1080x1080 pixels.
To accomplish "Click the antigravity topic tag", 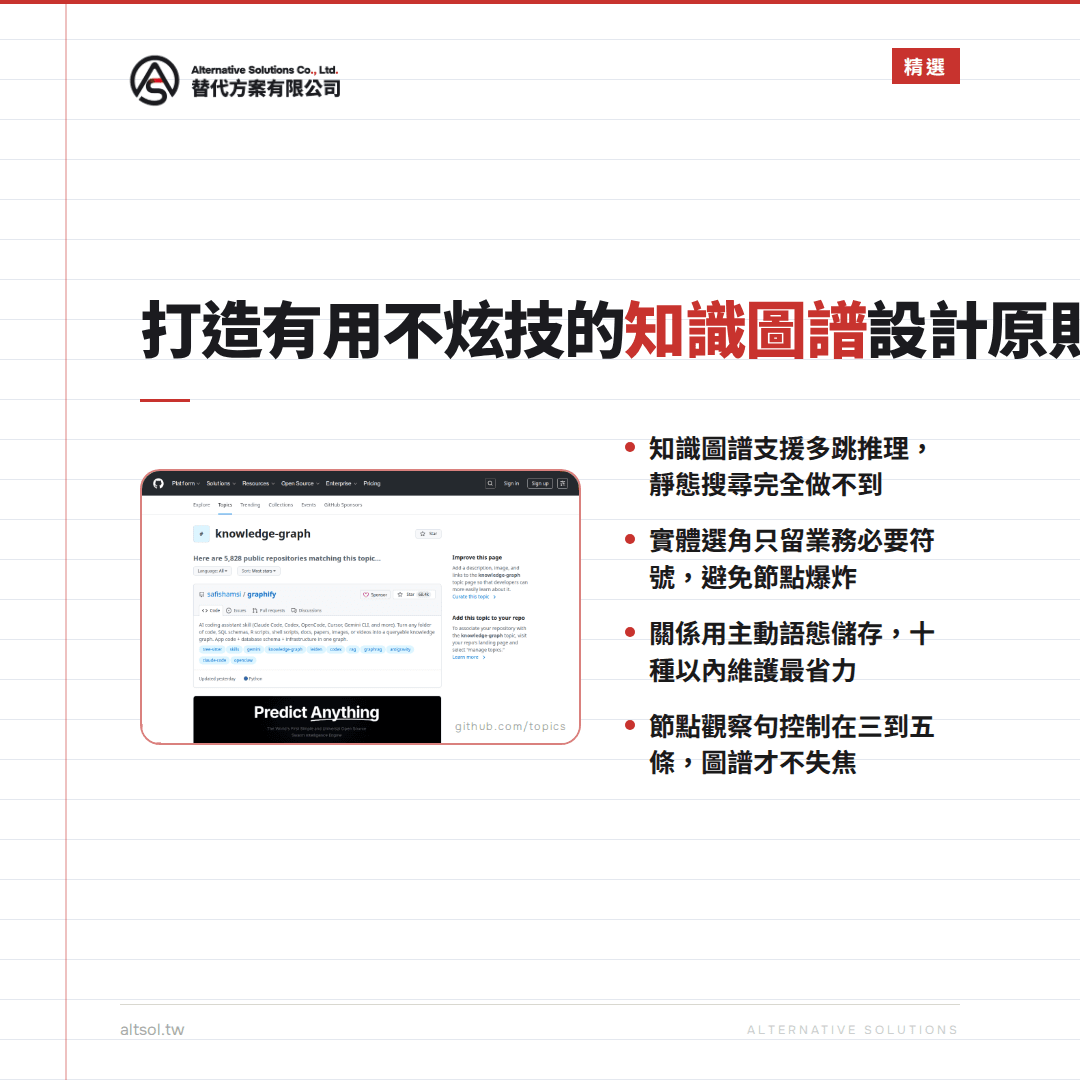I will [x=400, y=650].
